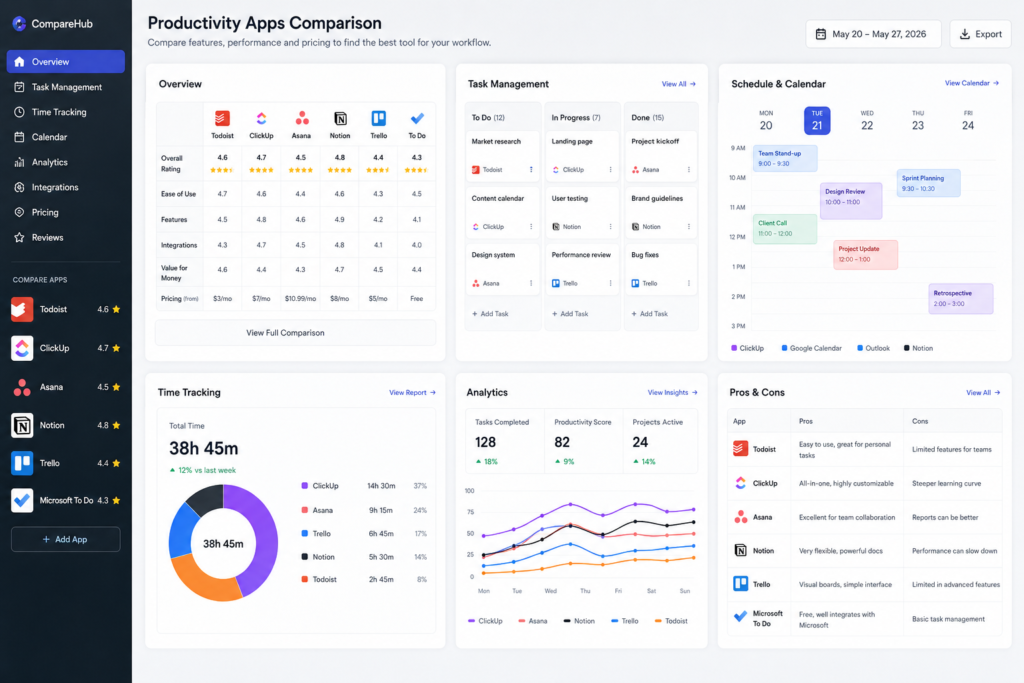Select Microsoft To Do icon in Compare Apps

click(22, 501)
